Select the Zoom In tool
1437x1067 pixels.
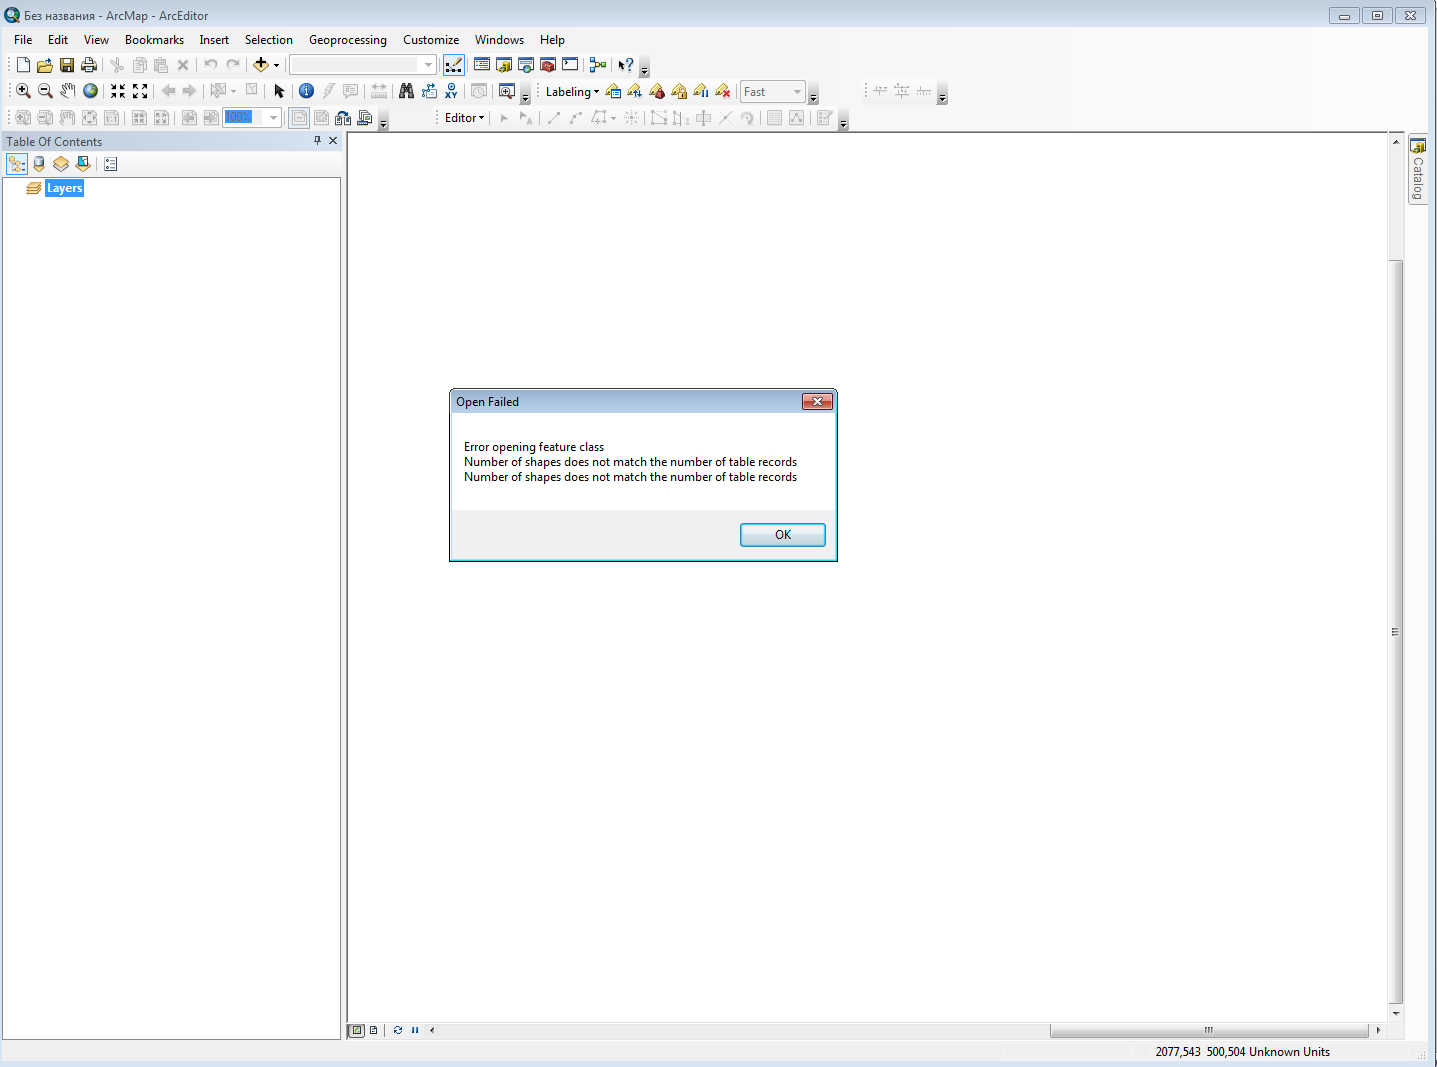tap(23, 91)
